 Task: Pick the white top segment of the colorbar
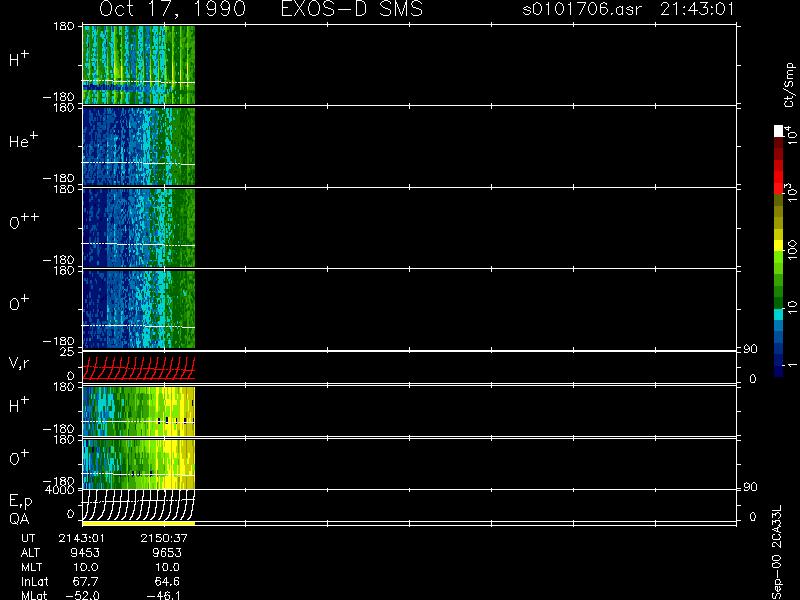779,131
